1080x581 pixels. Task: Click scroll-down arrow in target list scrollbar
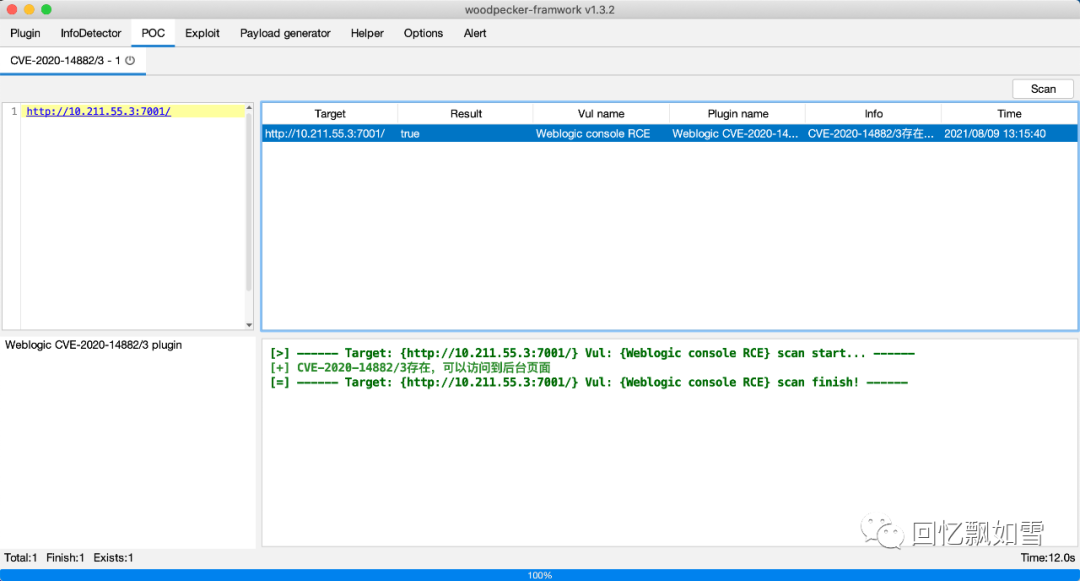pyautogui.click(x=250, y=325)
